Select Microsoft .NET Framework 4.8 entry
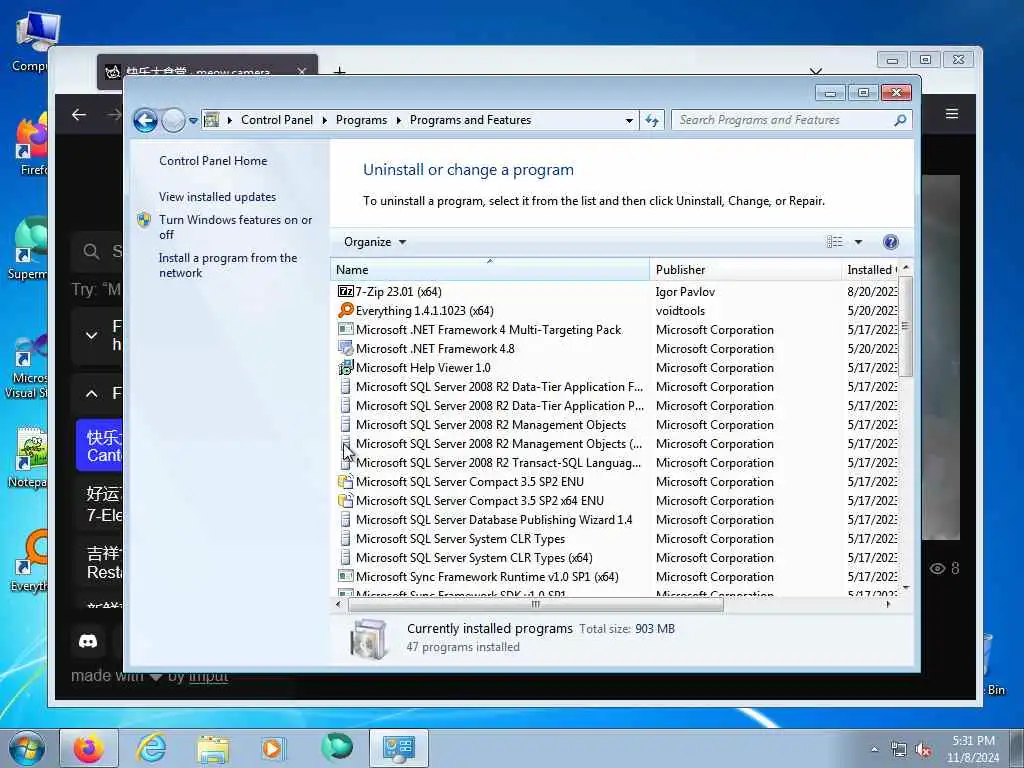Viewport: 1024px width, 768px height. [x=435, y=349]
